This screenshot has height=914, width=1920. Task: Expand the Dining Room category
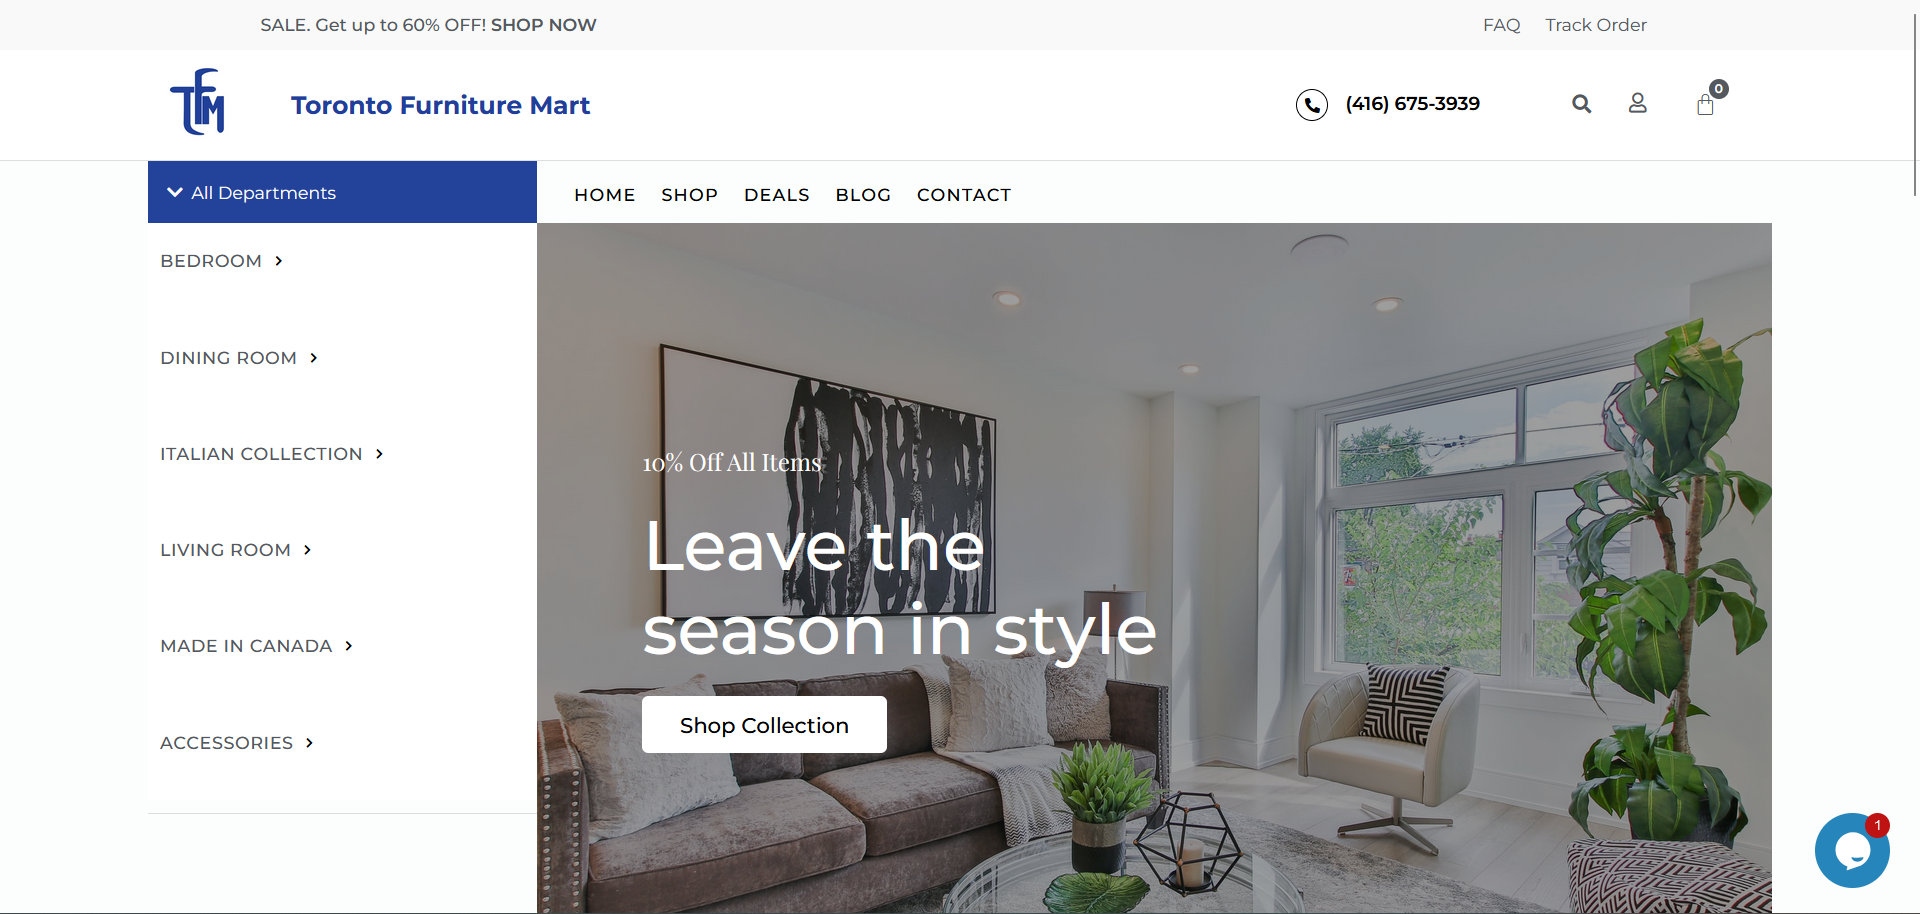[x=239, y=358]
